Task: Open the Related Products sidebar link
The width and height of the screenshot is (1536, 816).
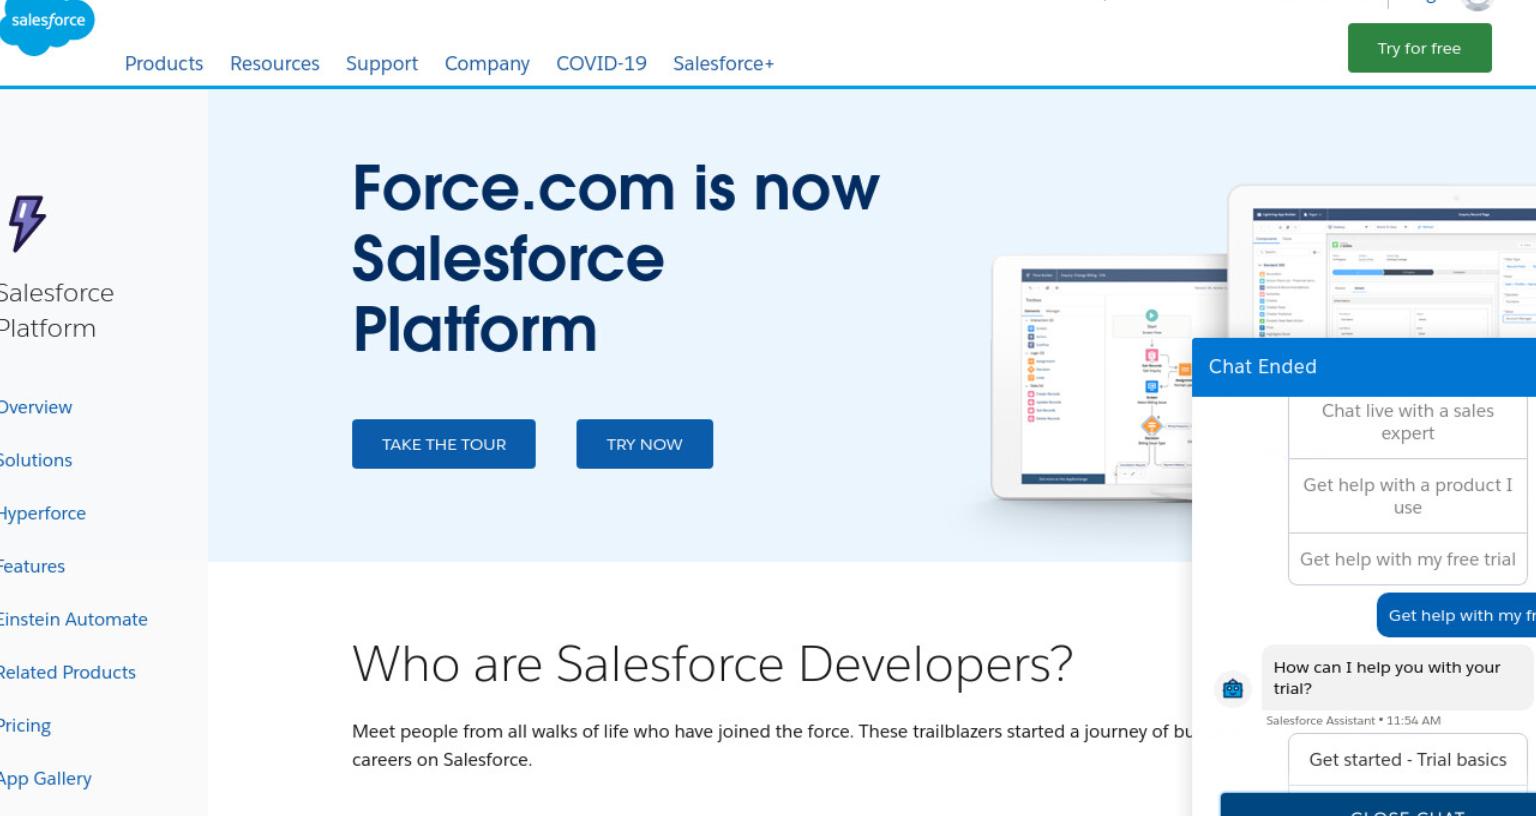Action: 68,672
